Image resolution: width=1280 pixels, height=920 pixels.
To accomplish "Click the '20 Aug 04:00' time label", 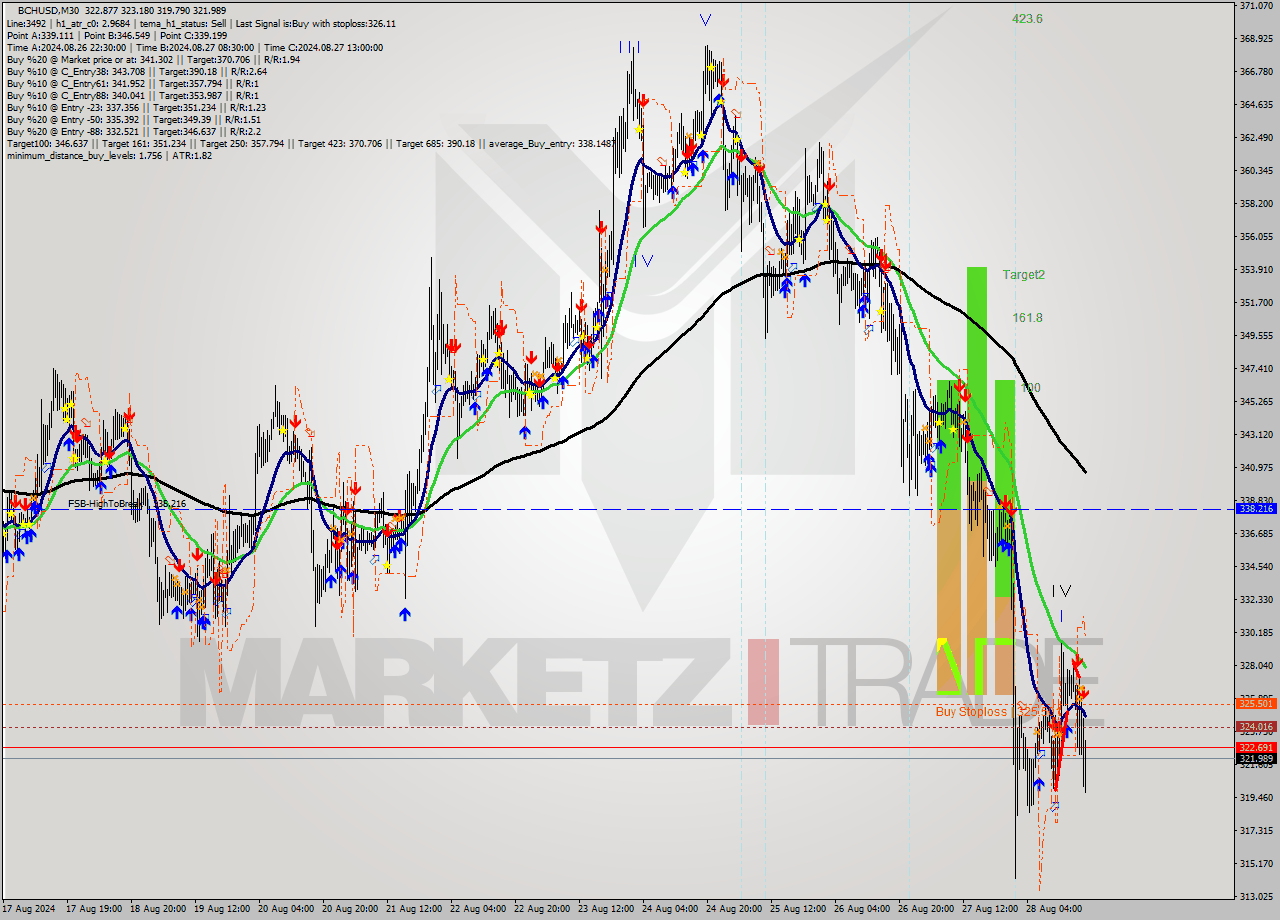I will (x=286, y=910).
